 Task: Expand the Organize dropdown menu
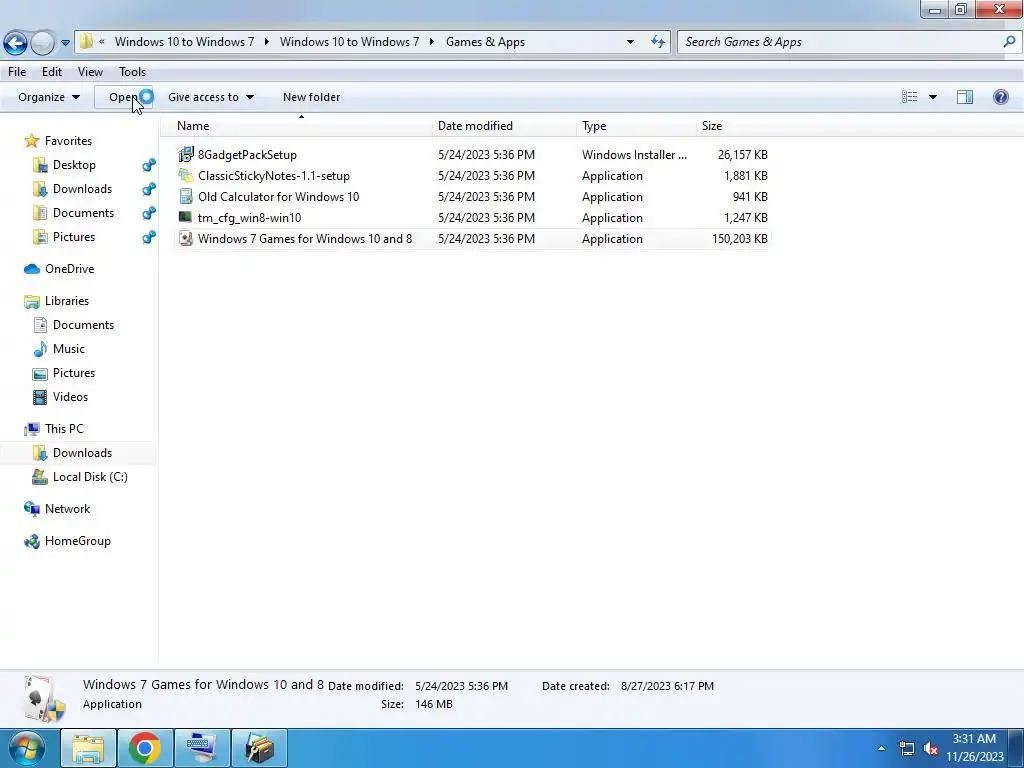[x=49, y=97]
